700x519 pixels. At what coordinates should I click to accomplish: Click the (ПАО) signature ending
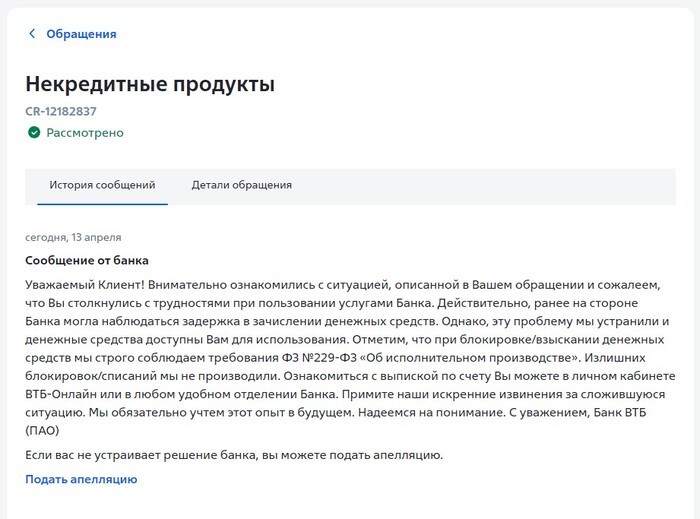click(x=42, y=431)
